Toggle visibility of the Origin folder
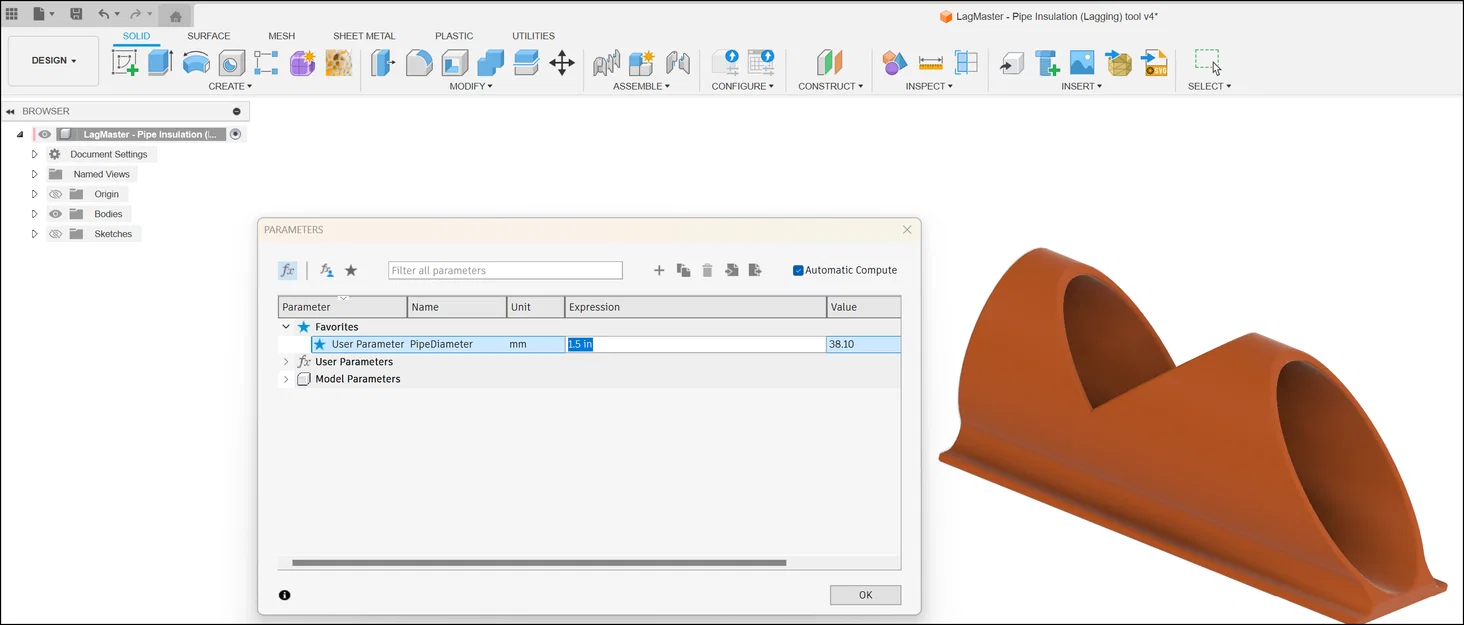 coord(56,194)
